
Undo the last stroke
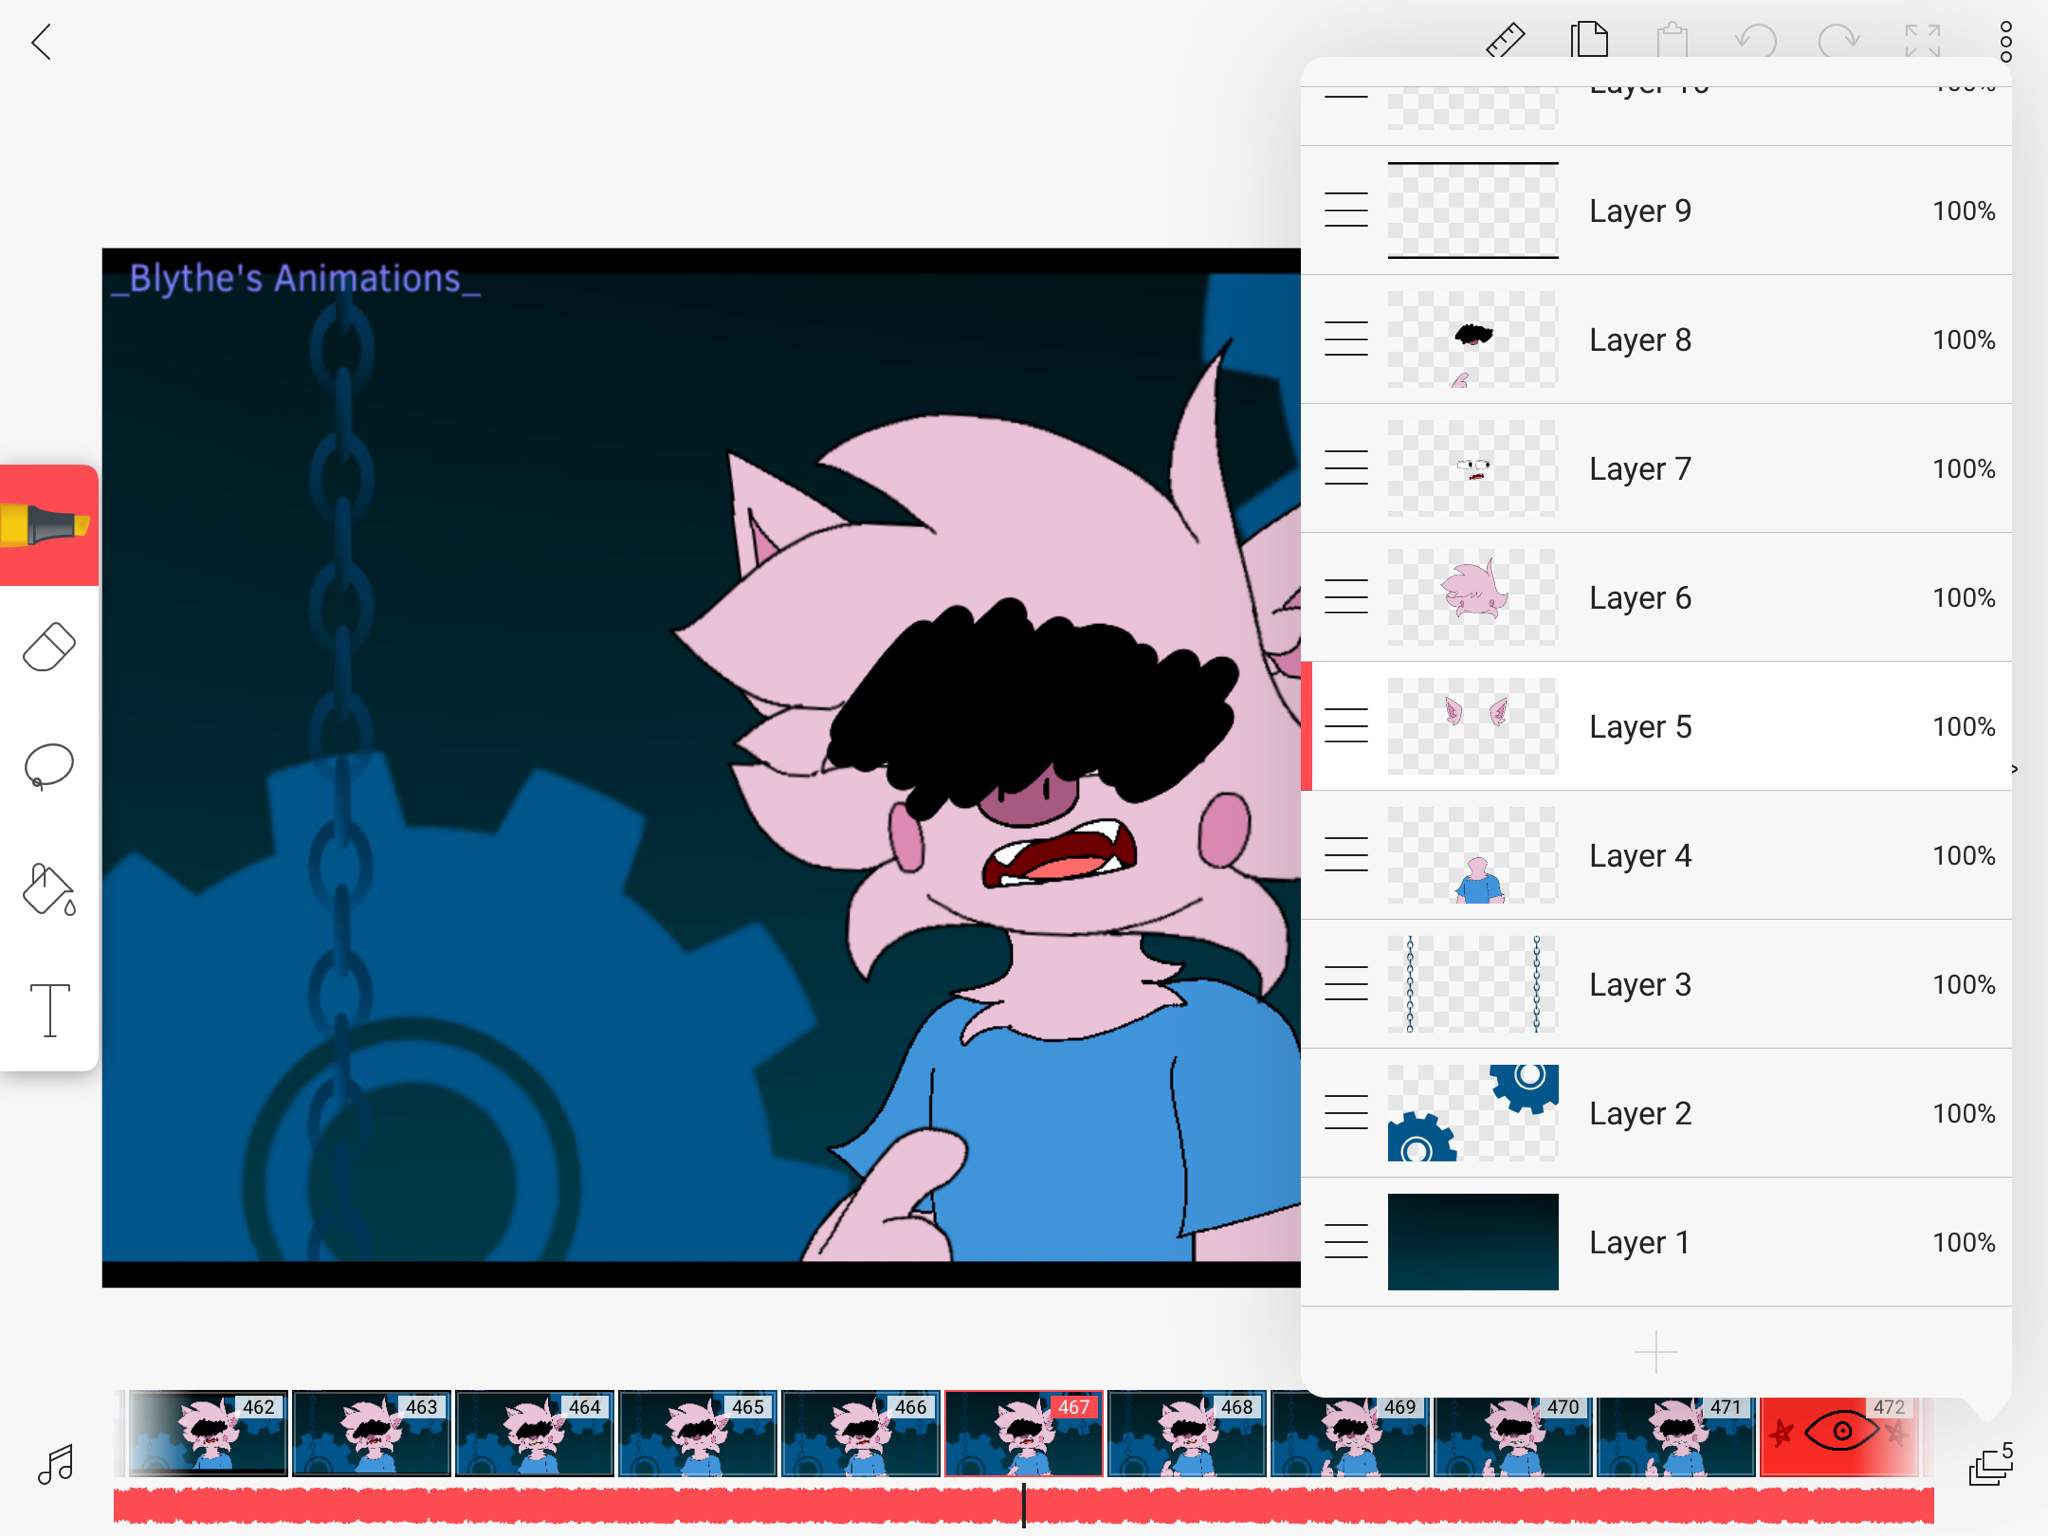point(1756,41)
